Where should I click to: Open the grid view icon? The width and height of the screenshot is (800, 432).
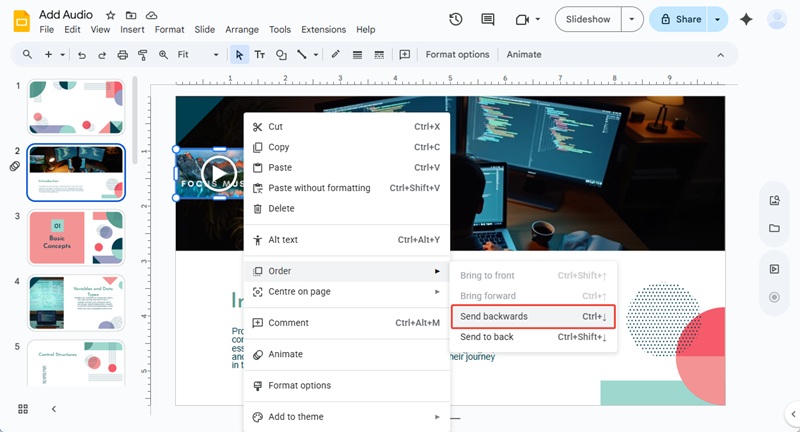point(23,409)
